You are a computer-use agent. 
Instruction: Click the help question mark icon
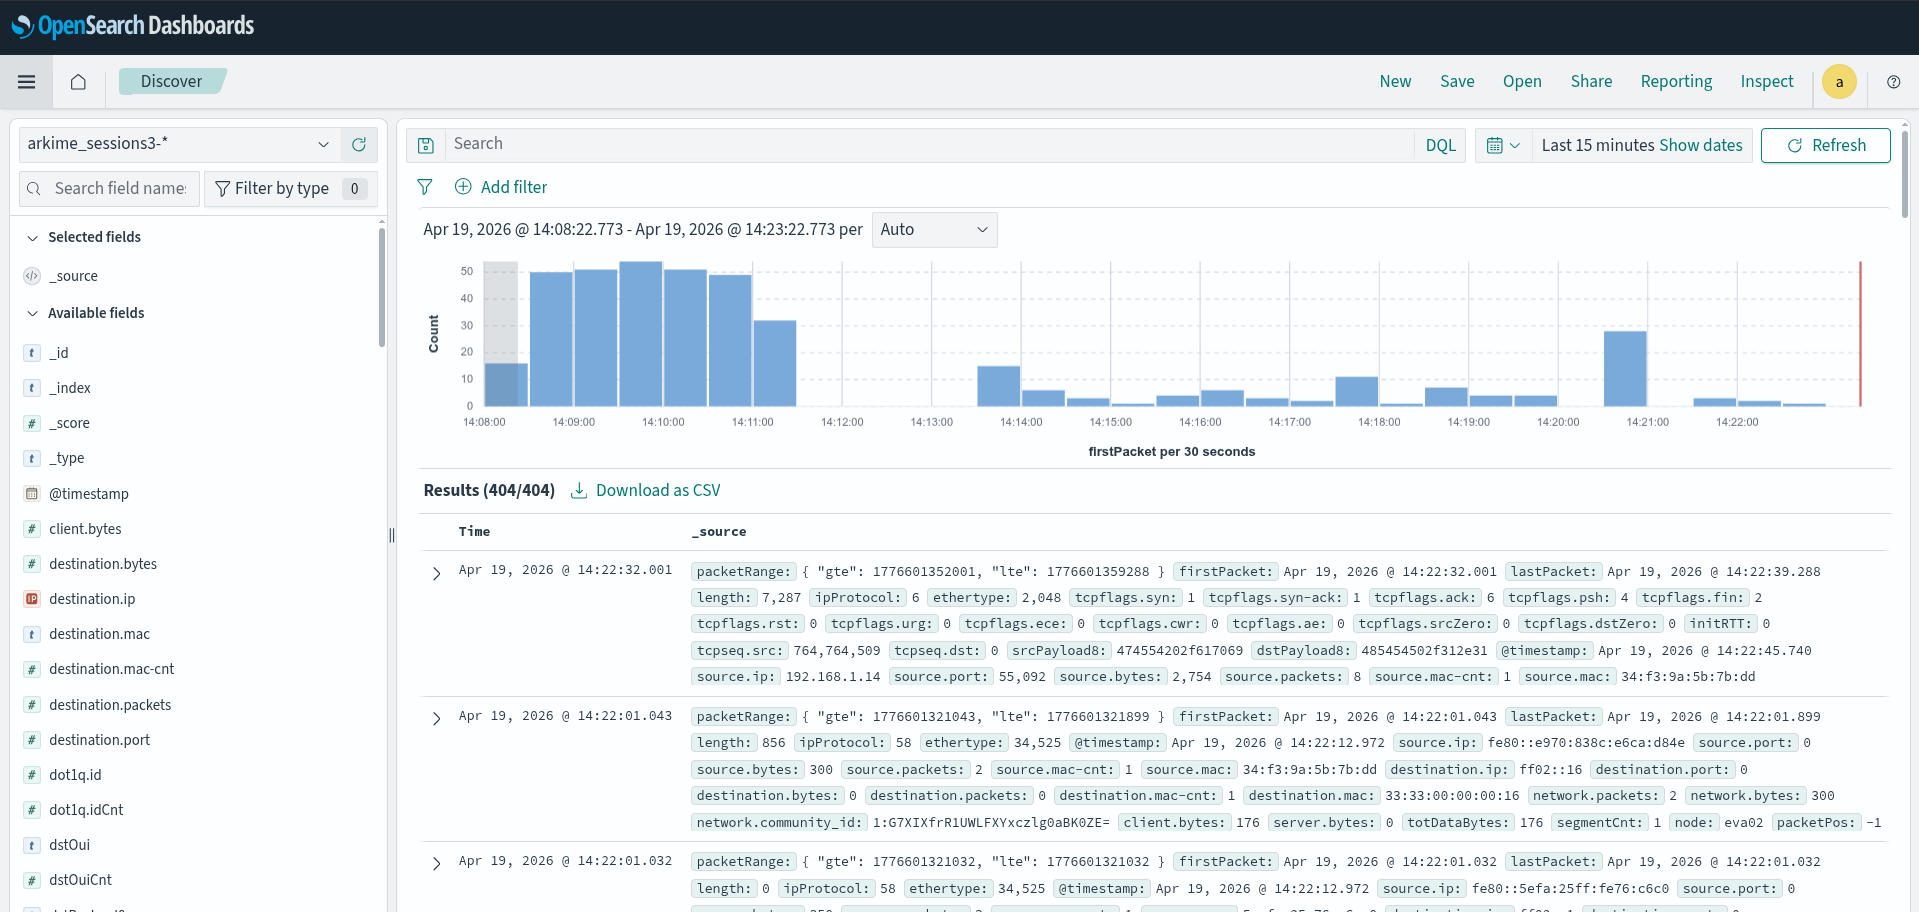pyautogui.click(x=1893, y=82)
